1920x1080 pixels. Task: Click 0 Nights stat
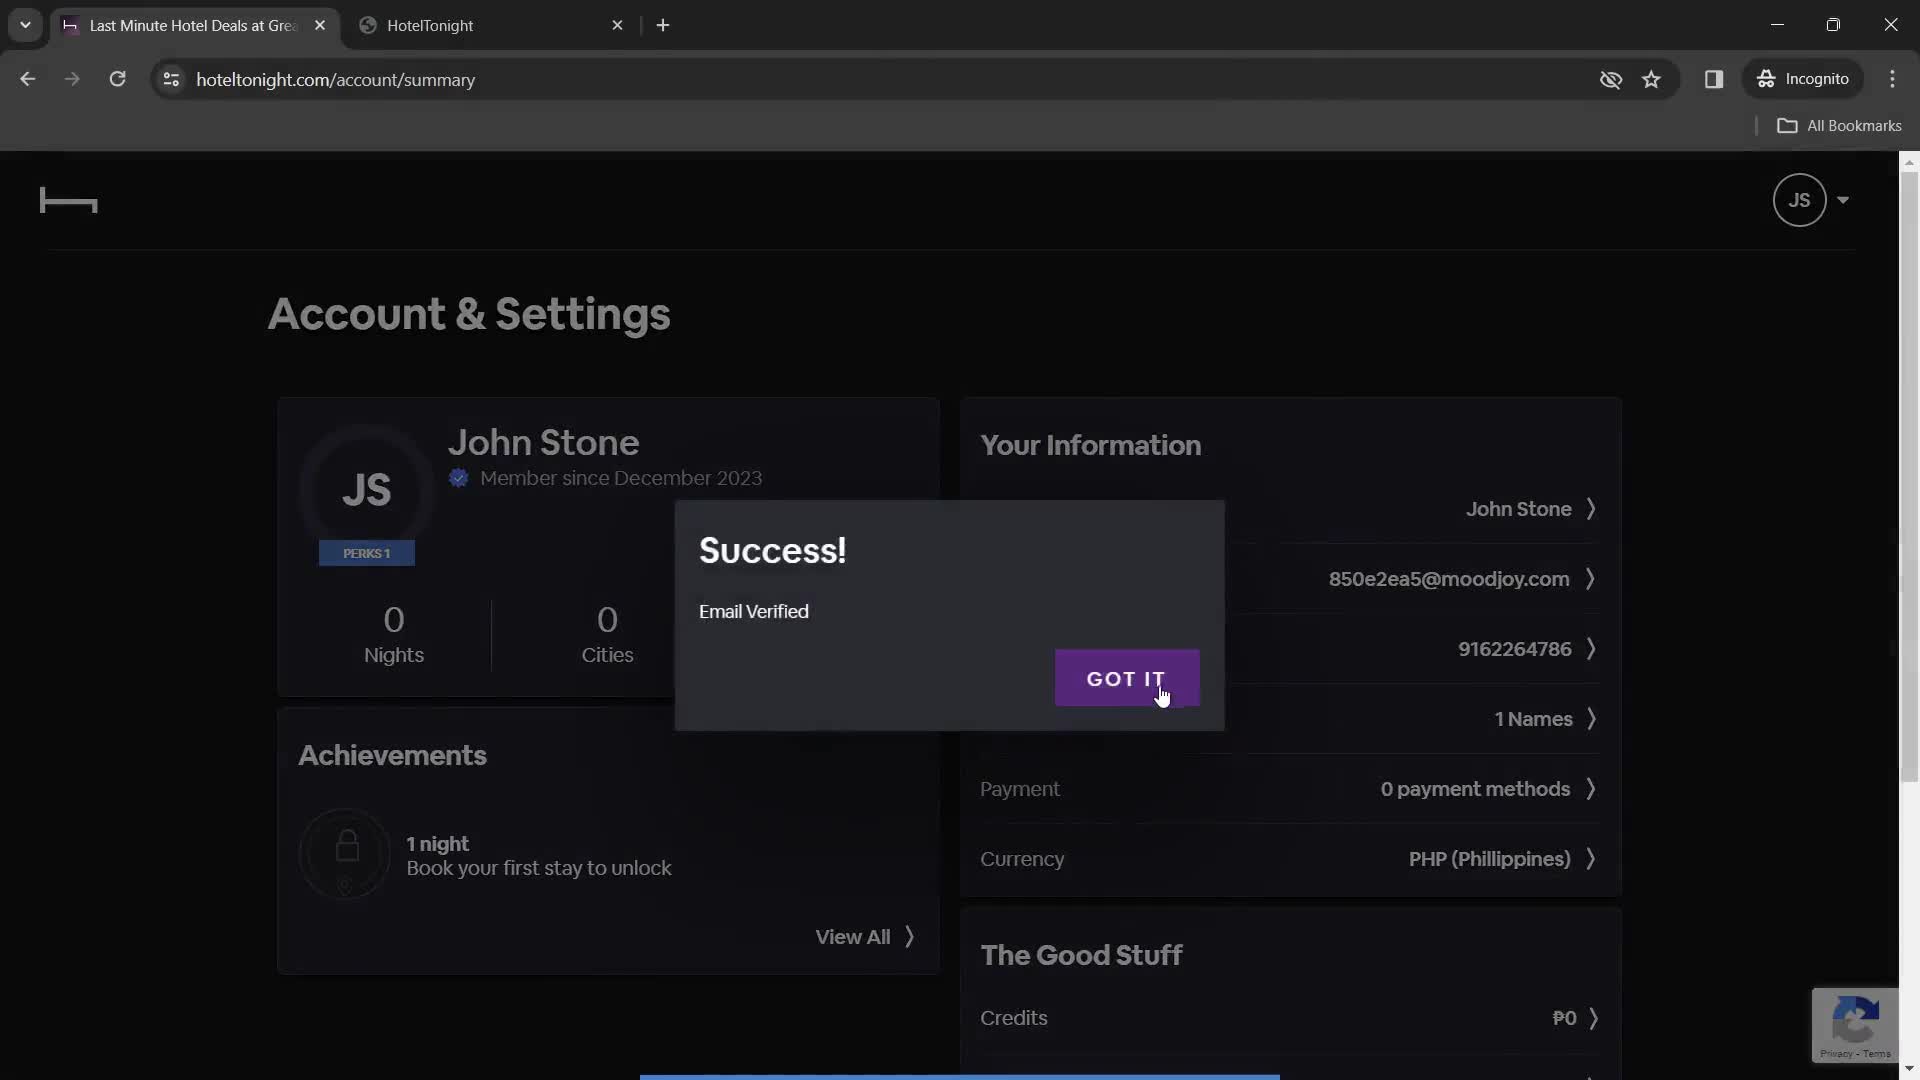coord(394,634)
